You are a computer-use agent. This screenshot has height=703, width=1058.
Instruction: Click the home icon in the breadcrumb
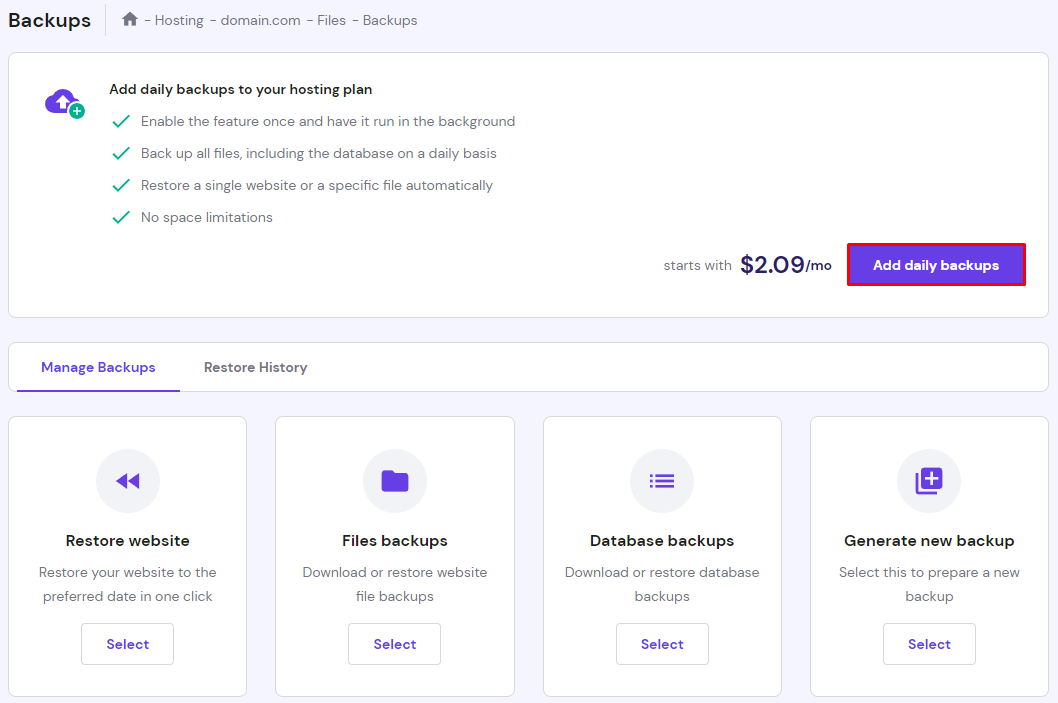(x=129, y=19)
